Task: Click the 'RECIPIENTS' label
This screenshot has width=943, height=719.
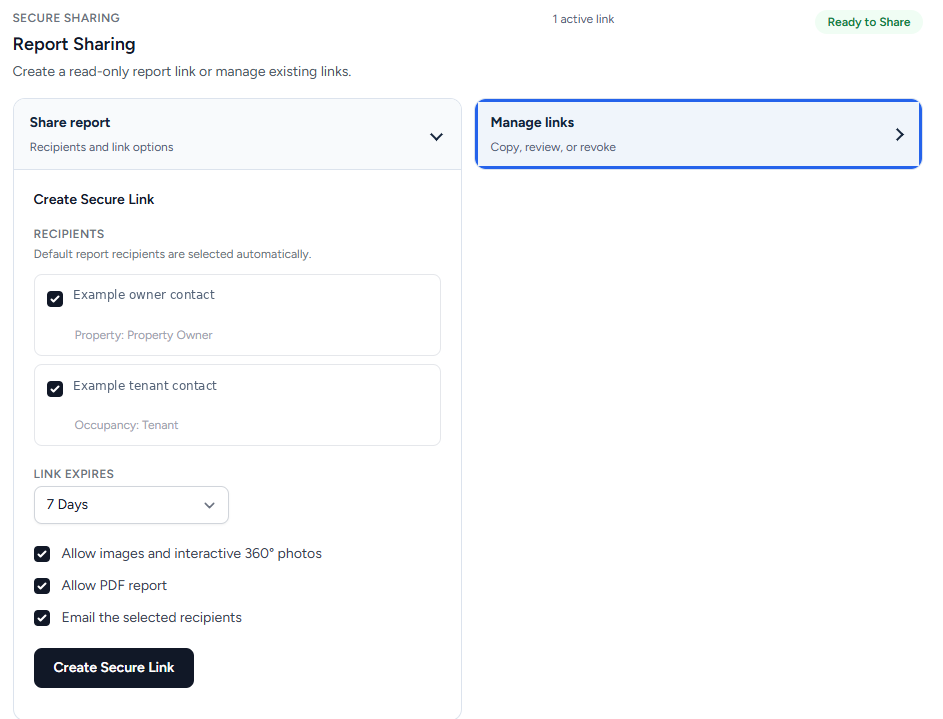Action: tap(69, 234)
